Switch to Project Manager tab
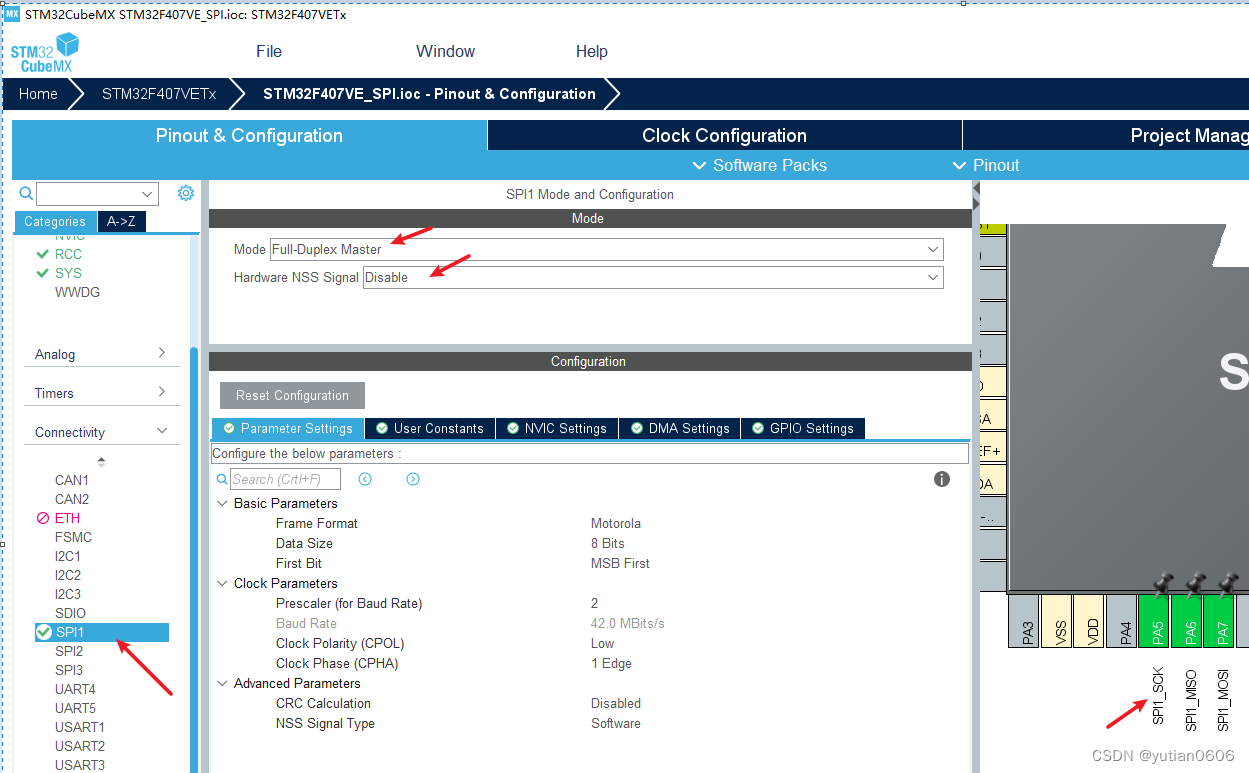The width and height of the screenshot is (1249, 773). tap(1106, 136)
